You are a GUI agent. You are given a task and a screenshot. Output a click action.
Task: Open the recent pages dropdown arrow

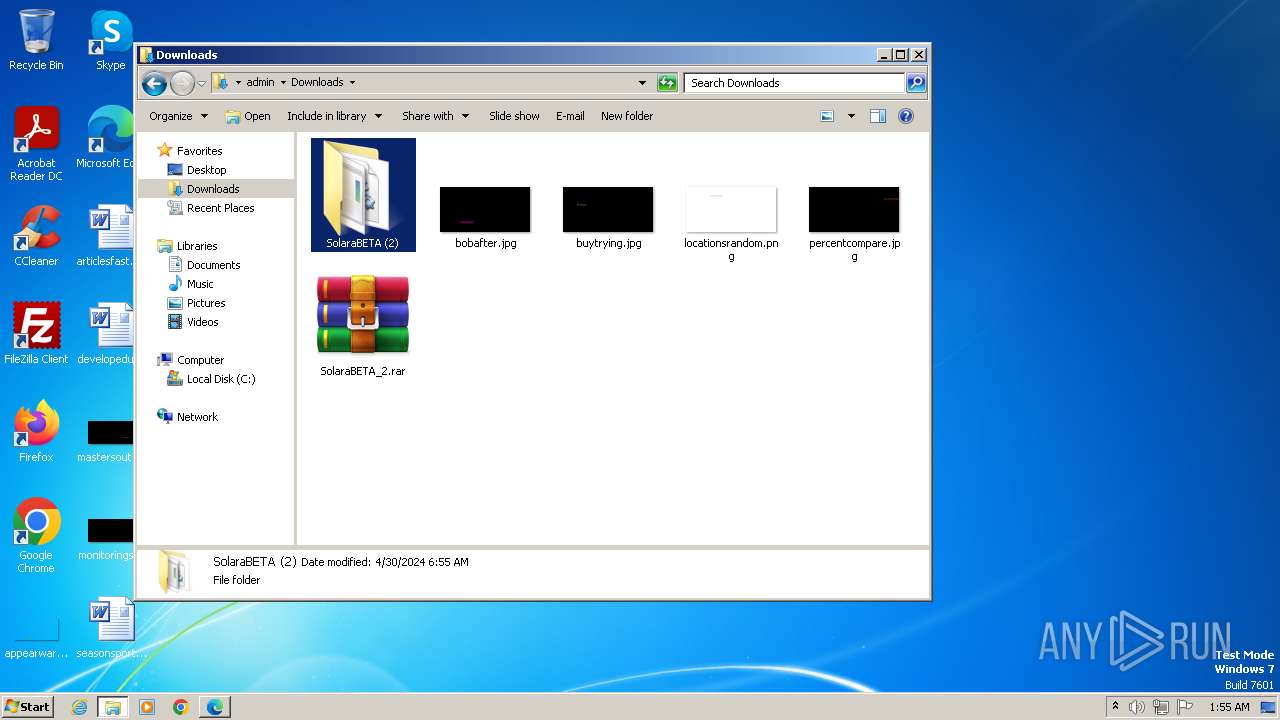click(x=202, y=83)
